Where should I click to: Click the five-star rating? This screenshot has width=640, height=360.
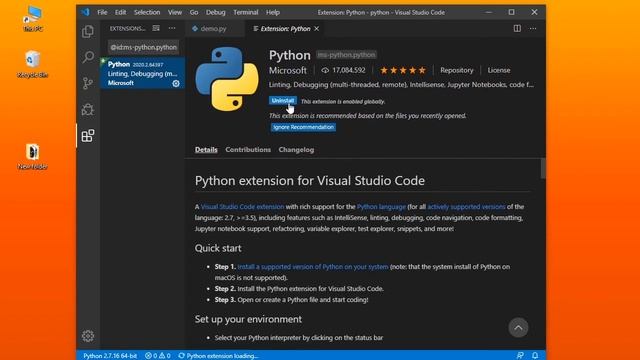(x=403, y=70)
